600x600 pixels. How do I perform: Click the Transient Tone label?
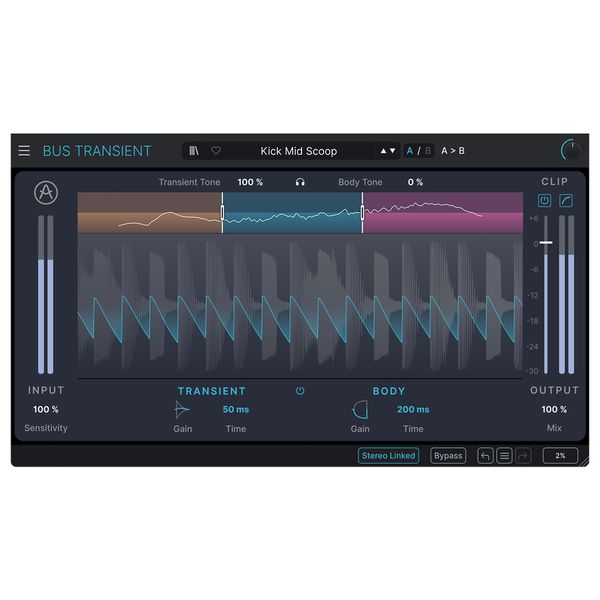(x=189, y=182)
